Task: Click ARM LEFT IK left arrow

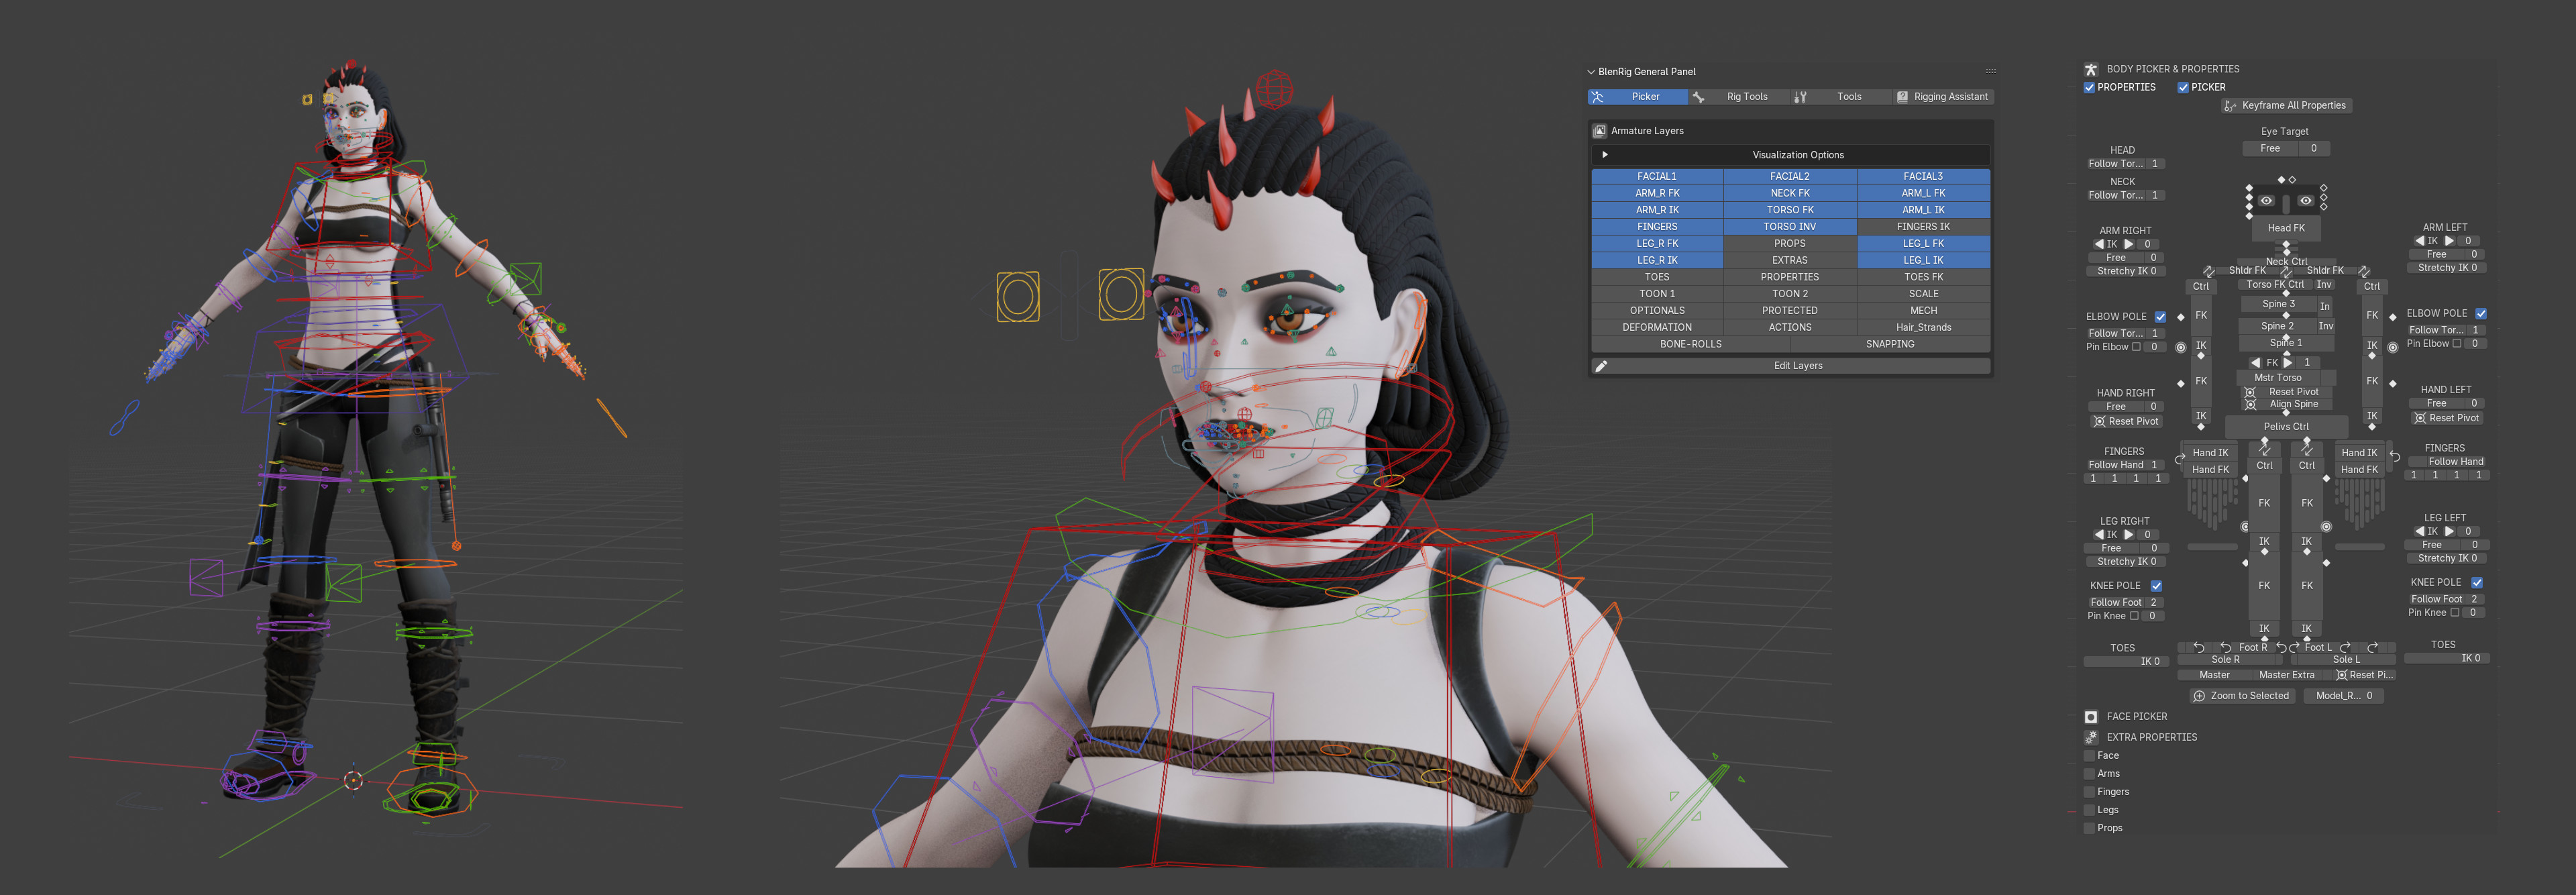Action: [2420, 241]
